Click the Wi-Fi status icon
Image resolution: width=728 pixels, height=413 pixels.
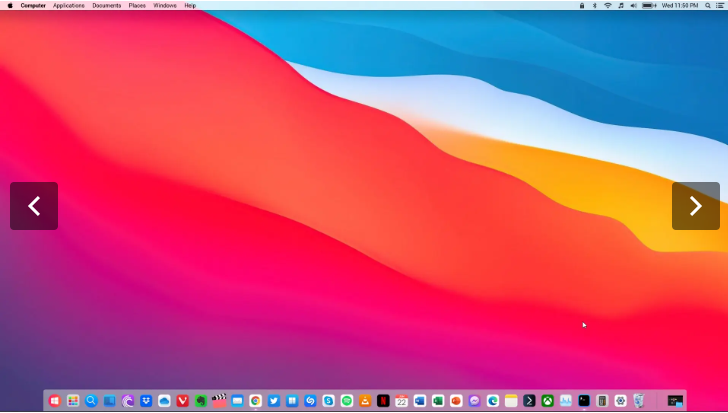(607, 5)
